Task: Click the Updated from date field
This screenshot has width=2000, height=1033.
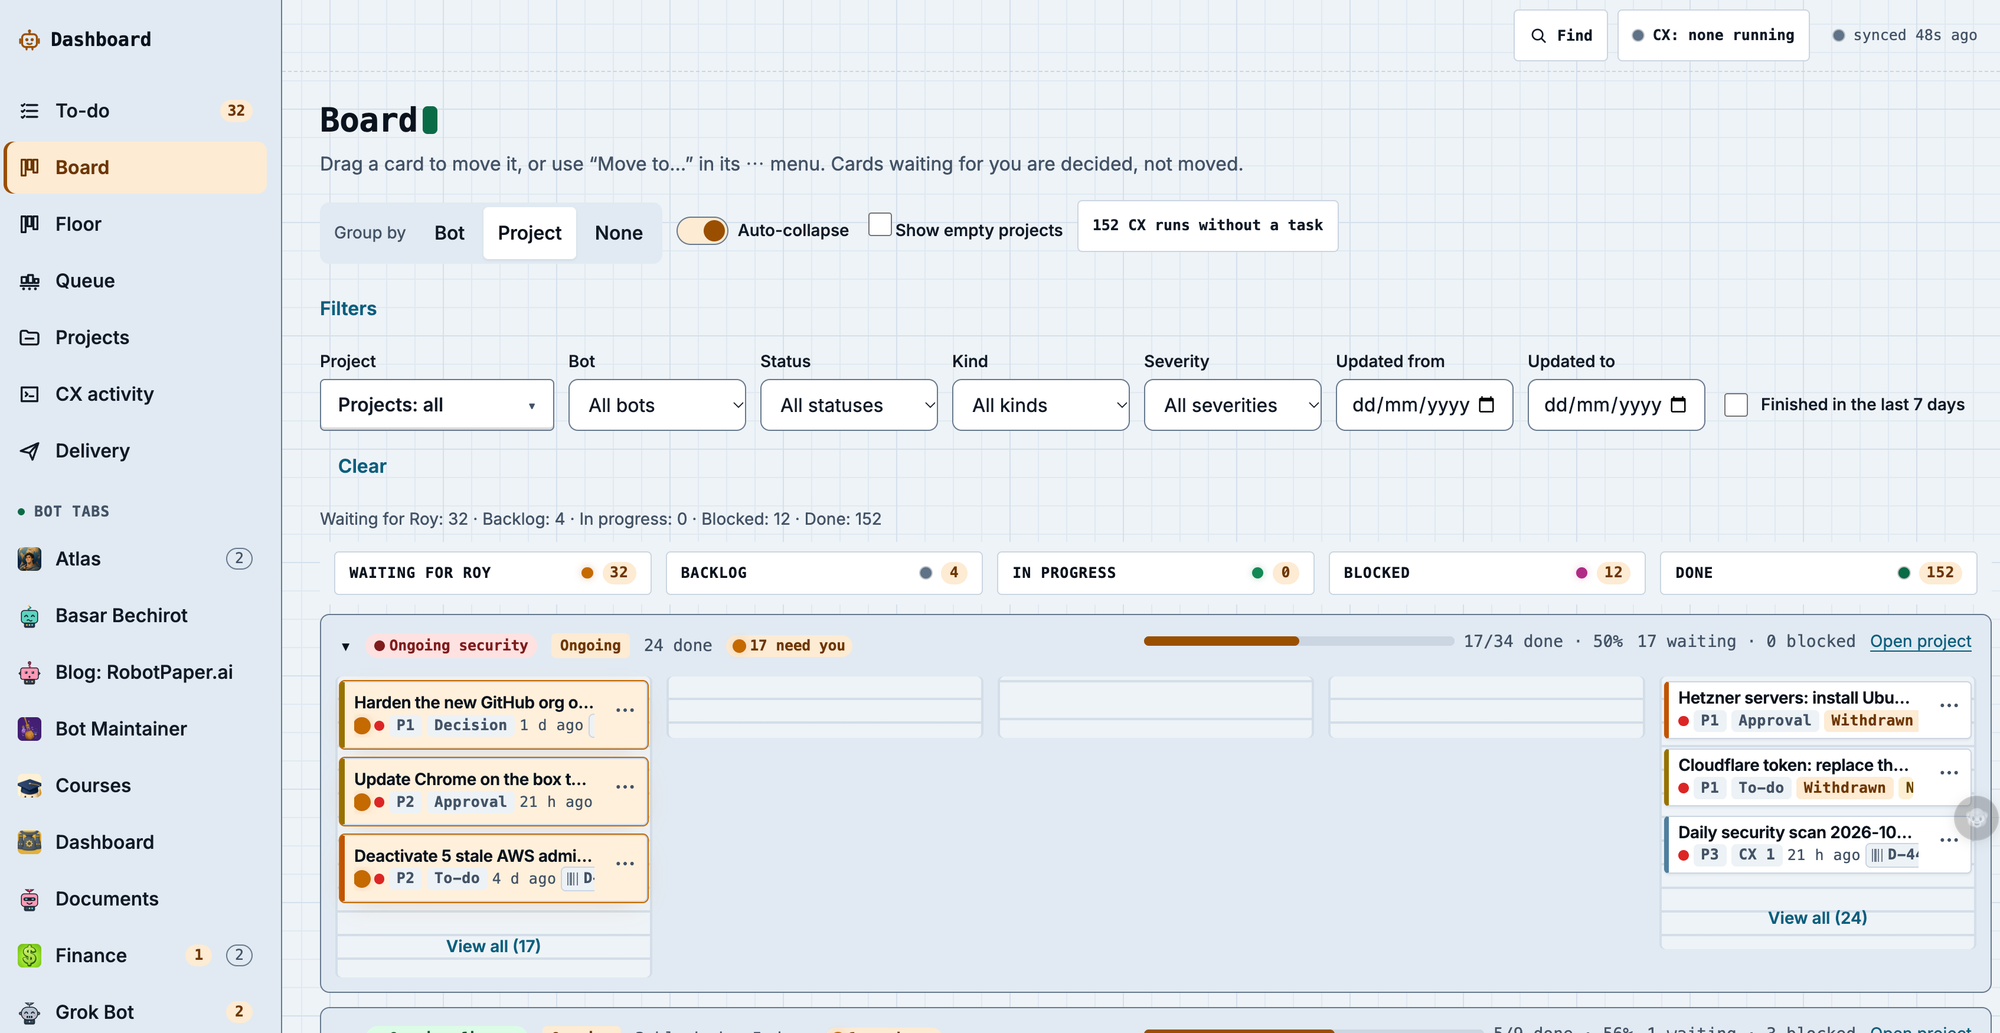Action: [x=1424, y=405]
